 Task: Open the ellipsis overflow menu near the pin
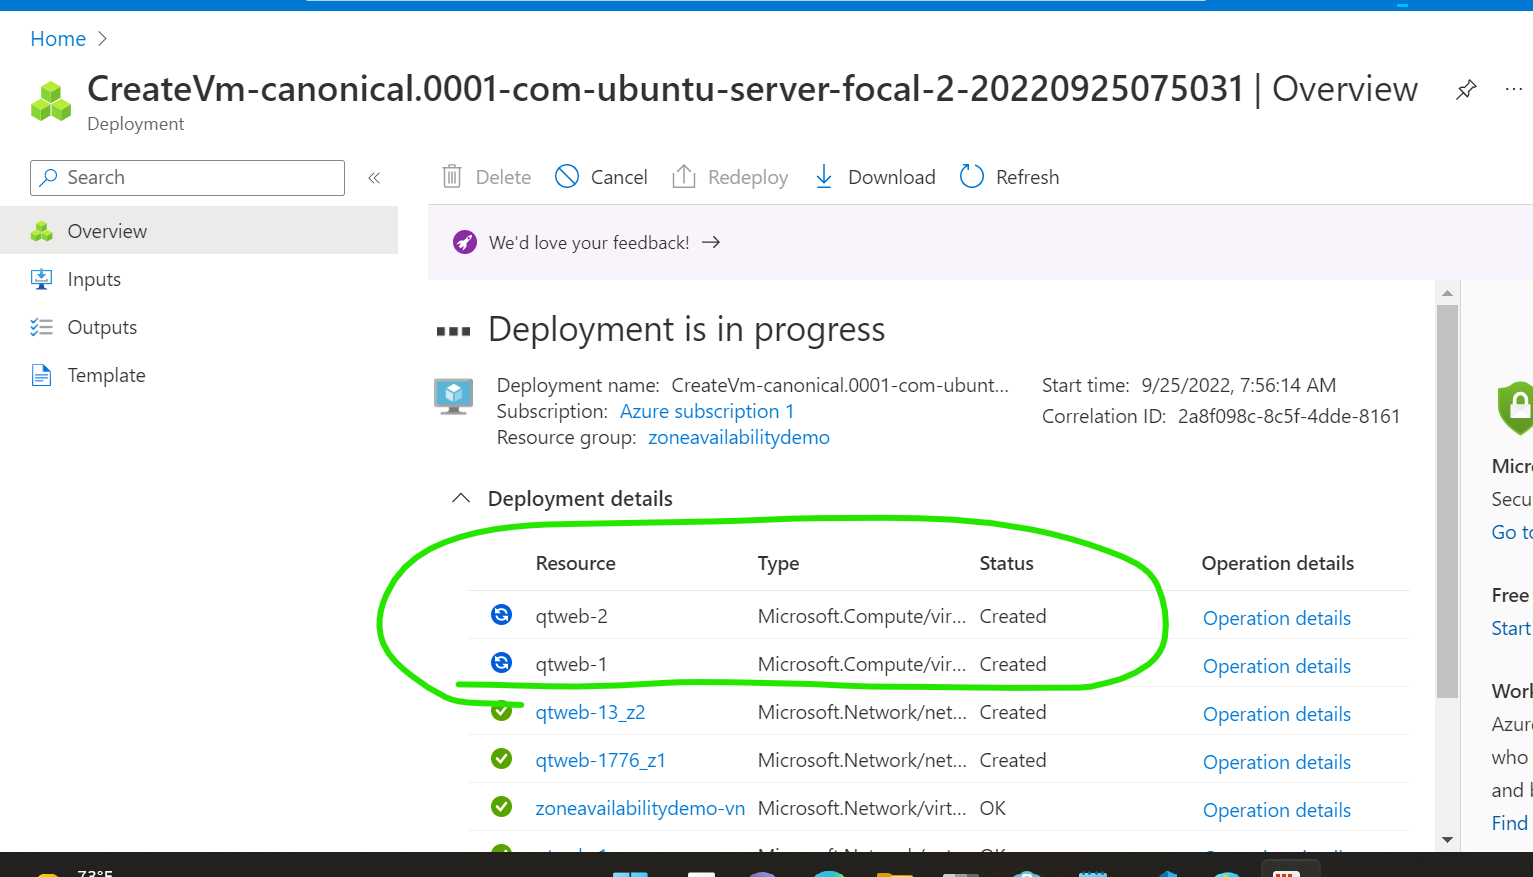[x=1513, y=89]
